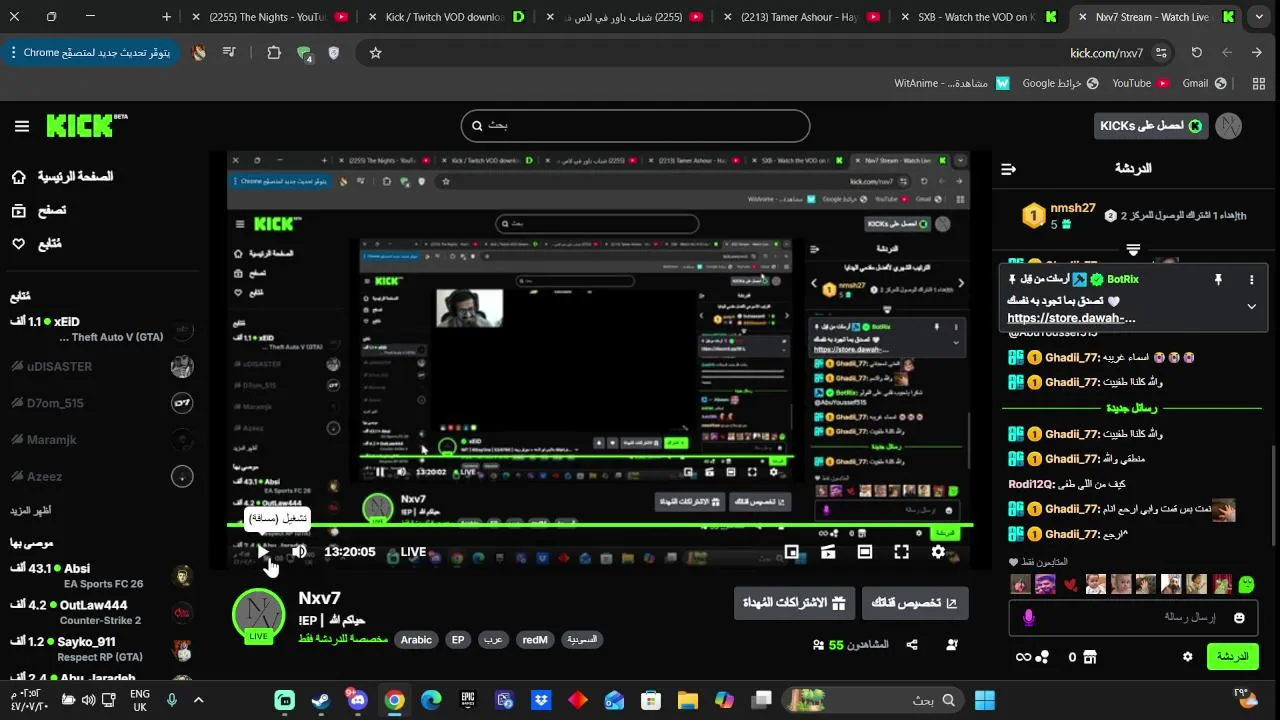The height and width of the screenshot is (720, 1280).
Task: Expand the pinned message chevron
Action: 1251,307
